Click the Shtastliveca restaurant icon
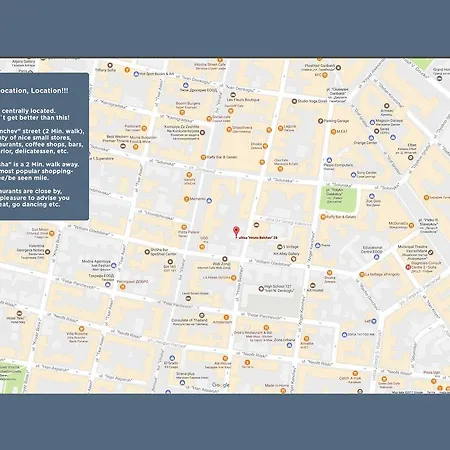 pos(229,129)
